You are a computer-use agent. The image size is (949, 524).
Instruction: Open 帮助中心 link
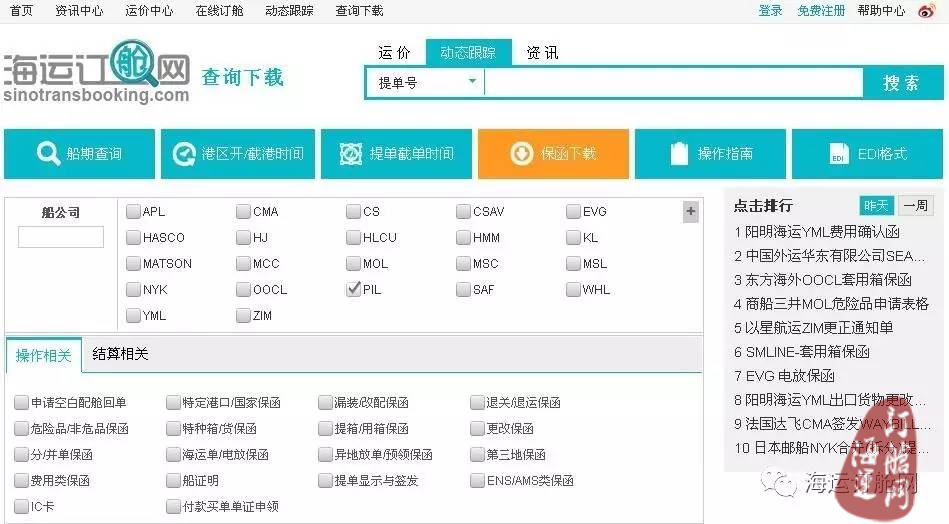881,10
